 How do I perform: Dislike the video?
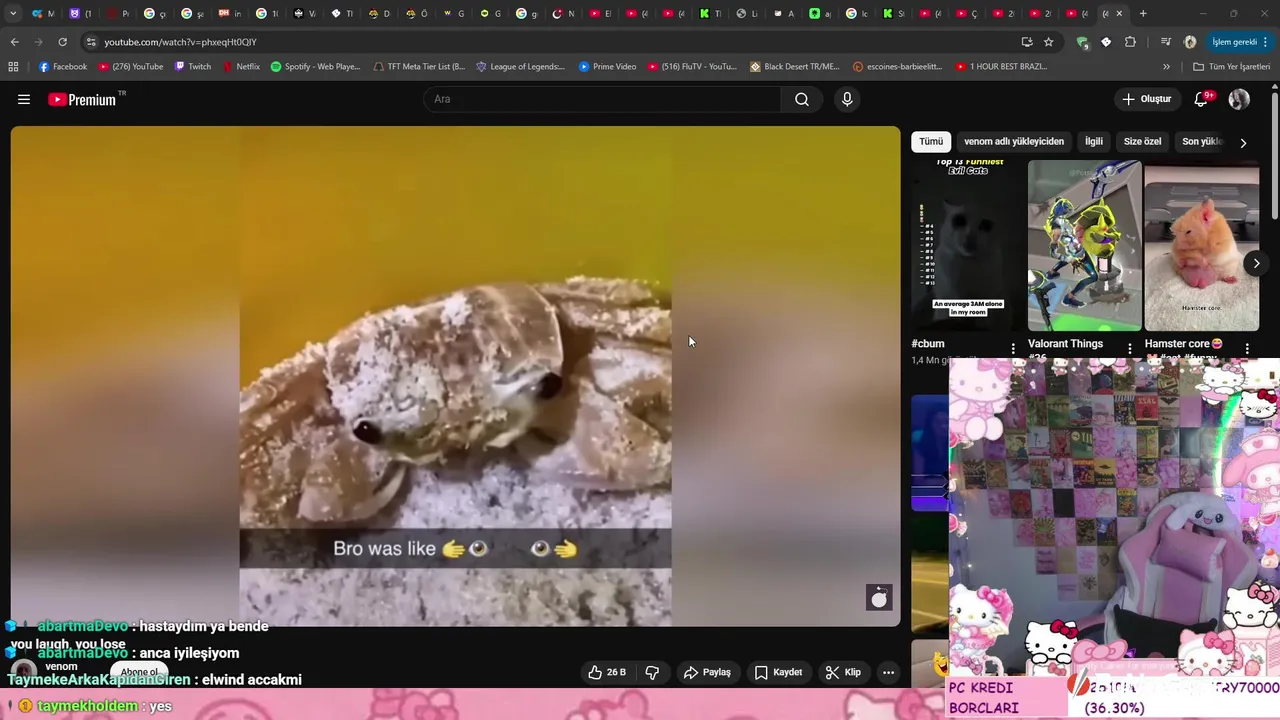point(652,672)
